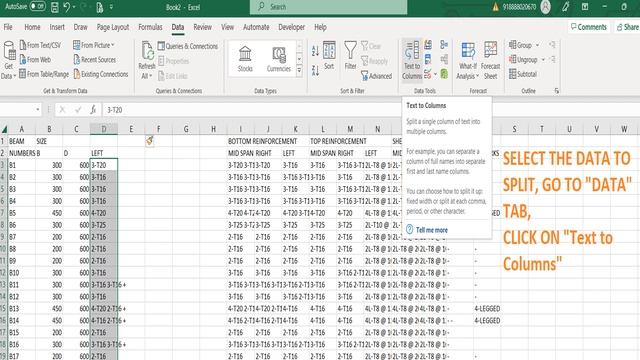Switch to the Home tab
Image resolution: width=640 pixels, height=360 pixels.
32,27
